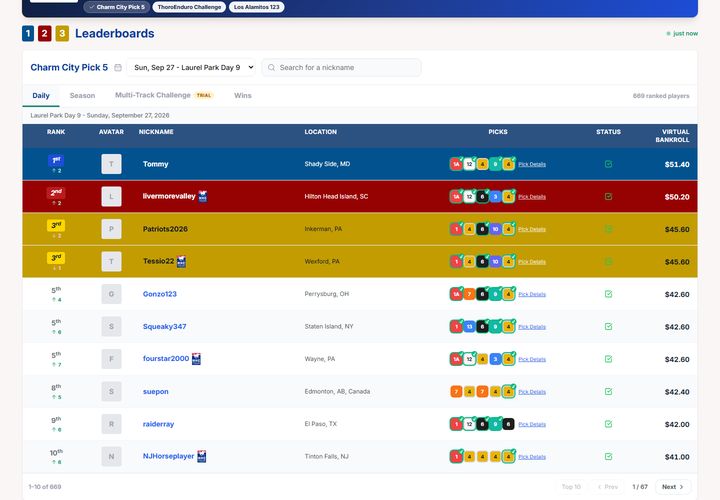Open Pick Details for Tommy
Image resolution: width=720 pixels, height=500 pixels.
pyautogui.click(x=532, y=164)
